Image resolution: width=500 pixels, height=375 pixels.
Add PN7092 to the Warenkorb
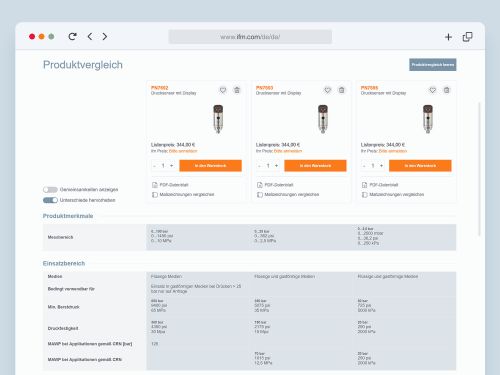click(210, 166)
